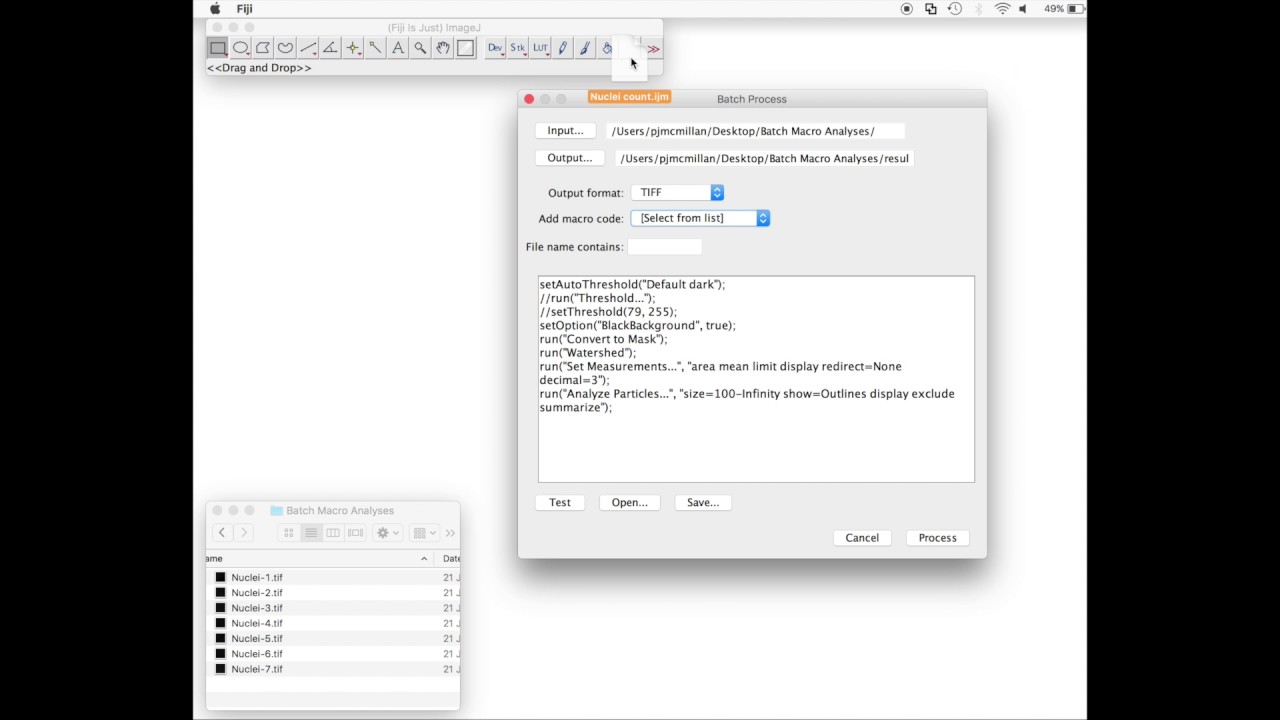The width and height of the screenshot is (1280, 720).
Task: Click the screen recording stop icon
Action: coord(907,9)
